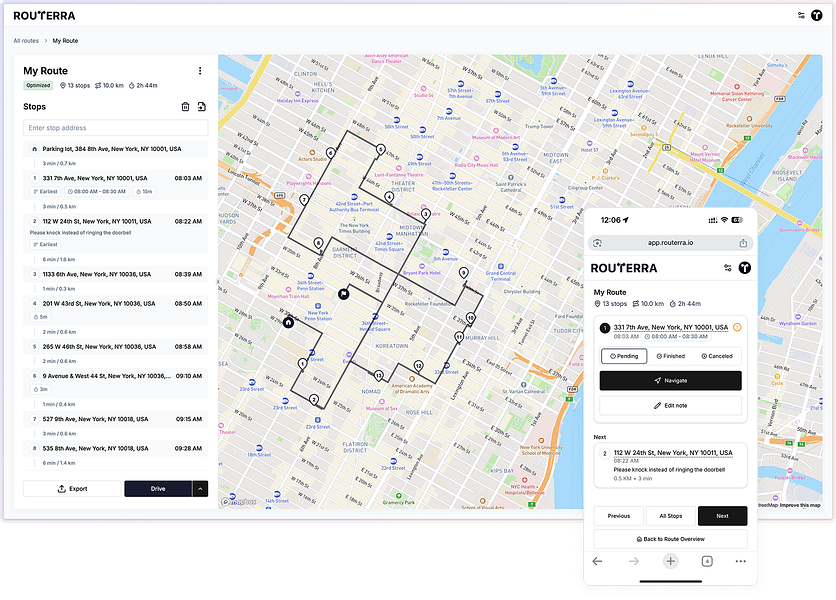Click the 08:00 AM - 08:30 AM time window tag

tap(97, 191)
